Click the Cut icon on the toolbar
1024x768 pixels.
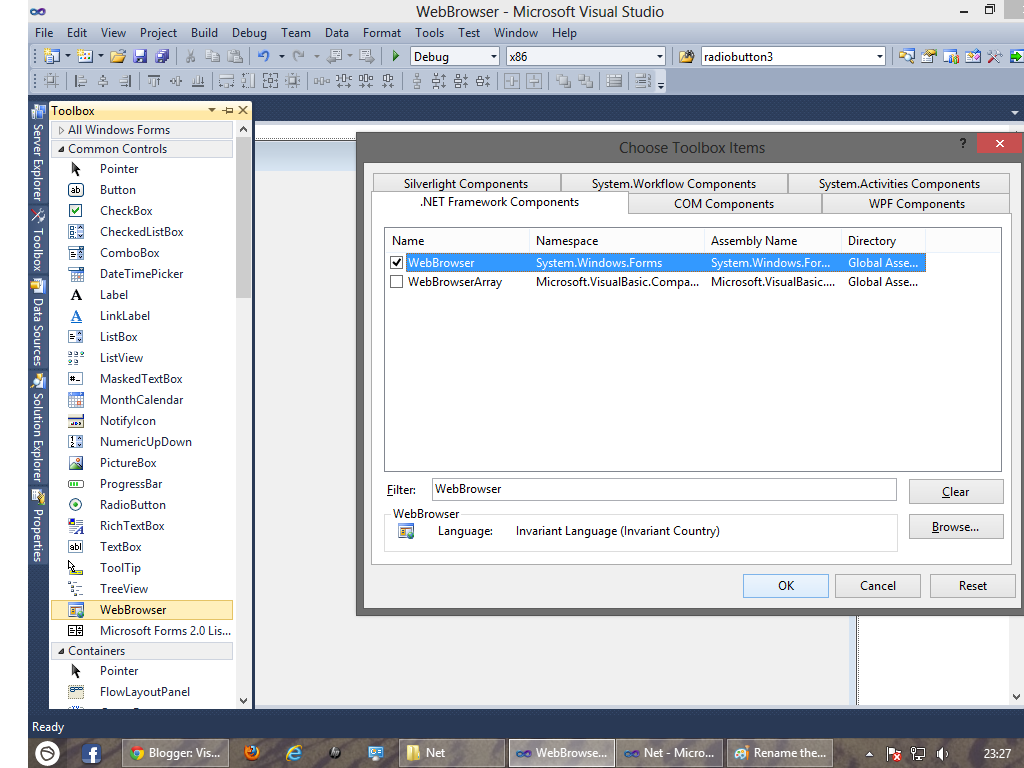190,56
